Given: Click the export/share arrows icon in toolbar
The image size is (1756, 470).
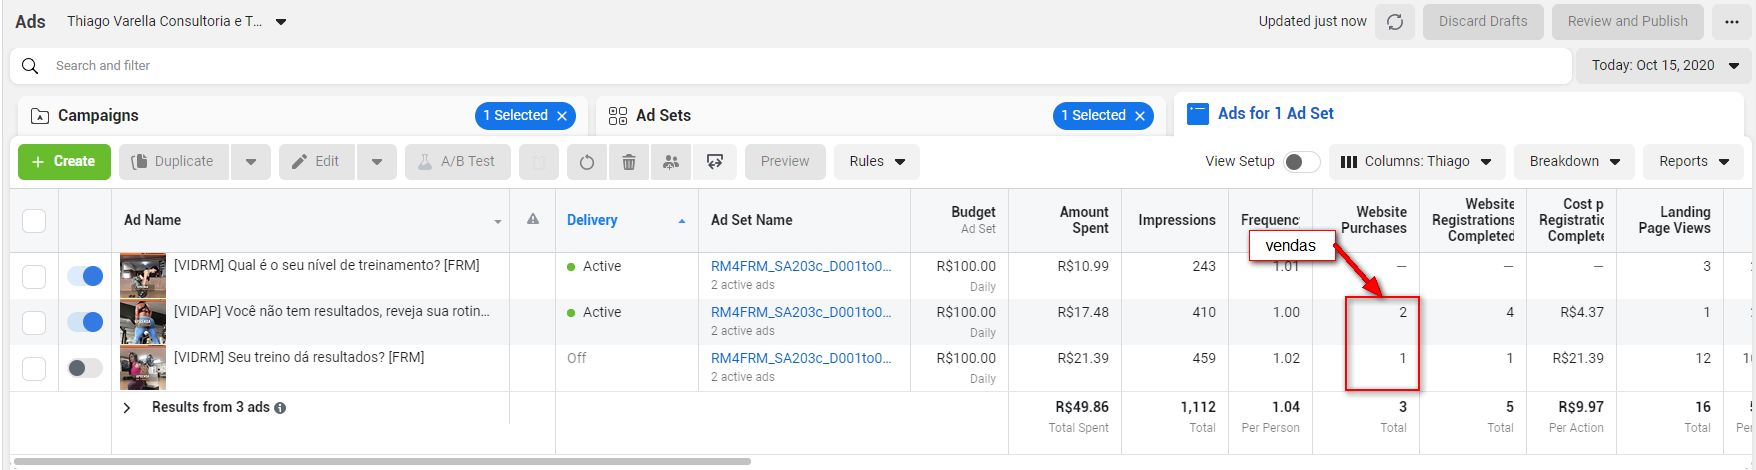Looking at the screenshot, I should (714, 162).
